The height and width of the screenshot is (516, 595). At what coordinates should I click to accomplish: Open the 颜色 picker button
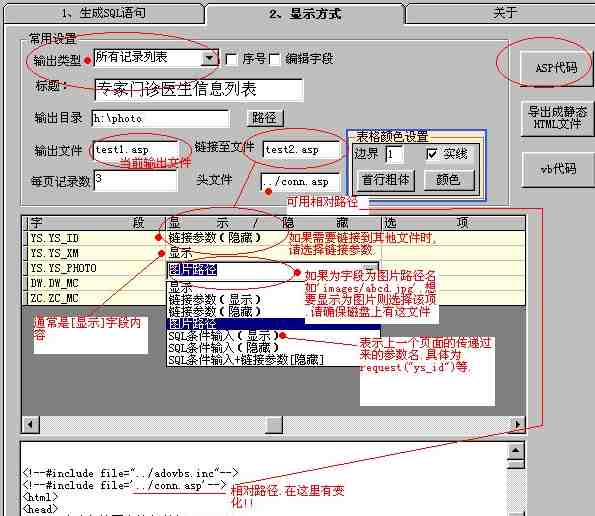pyautogui.click(x=449, y=179)
